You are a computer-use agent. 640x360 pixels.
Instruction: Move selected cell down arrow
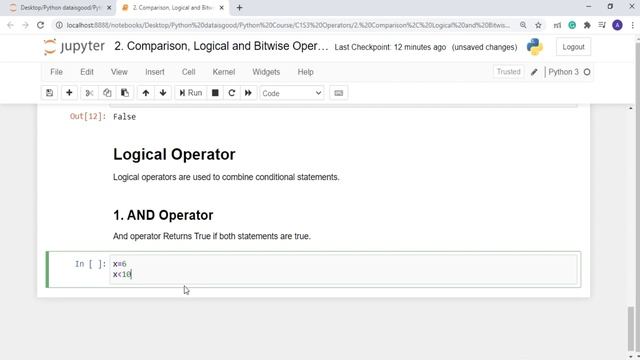(x=163, y=93)
